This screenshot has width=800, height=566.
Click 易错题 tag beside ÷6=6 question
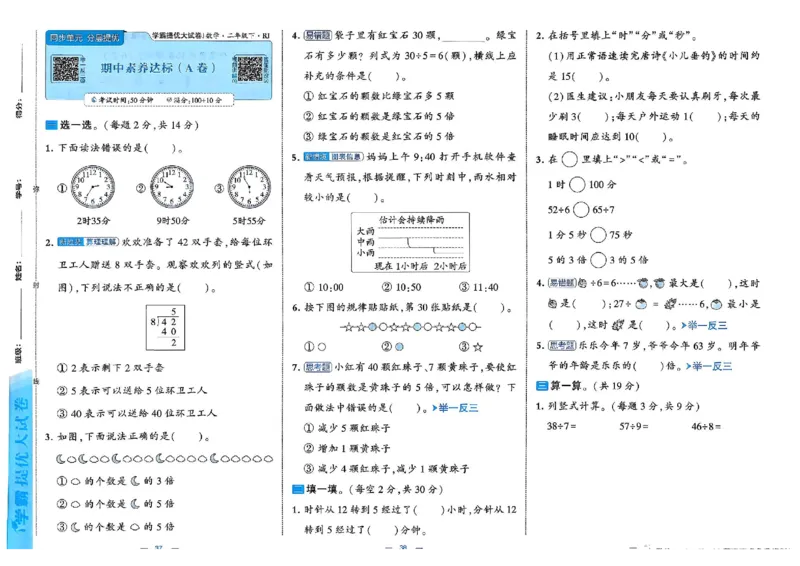click(562, 283)
